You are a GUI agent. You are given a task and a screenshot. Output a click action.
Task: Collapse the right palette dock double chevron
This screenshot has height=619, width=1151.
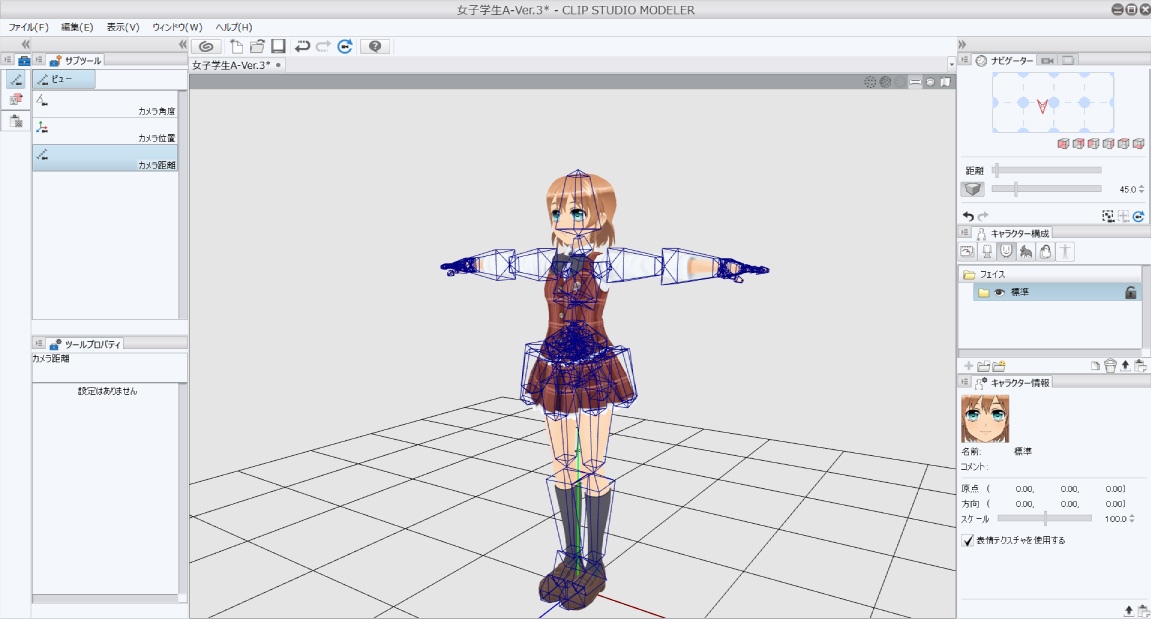coord(962,45)
